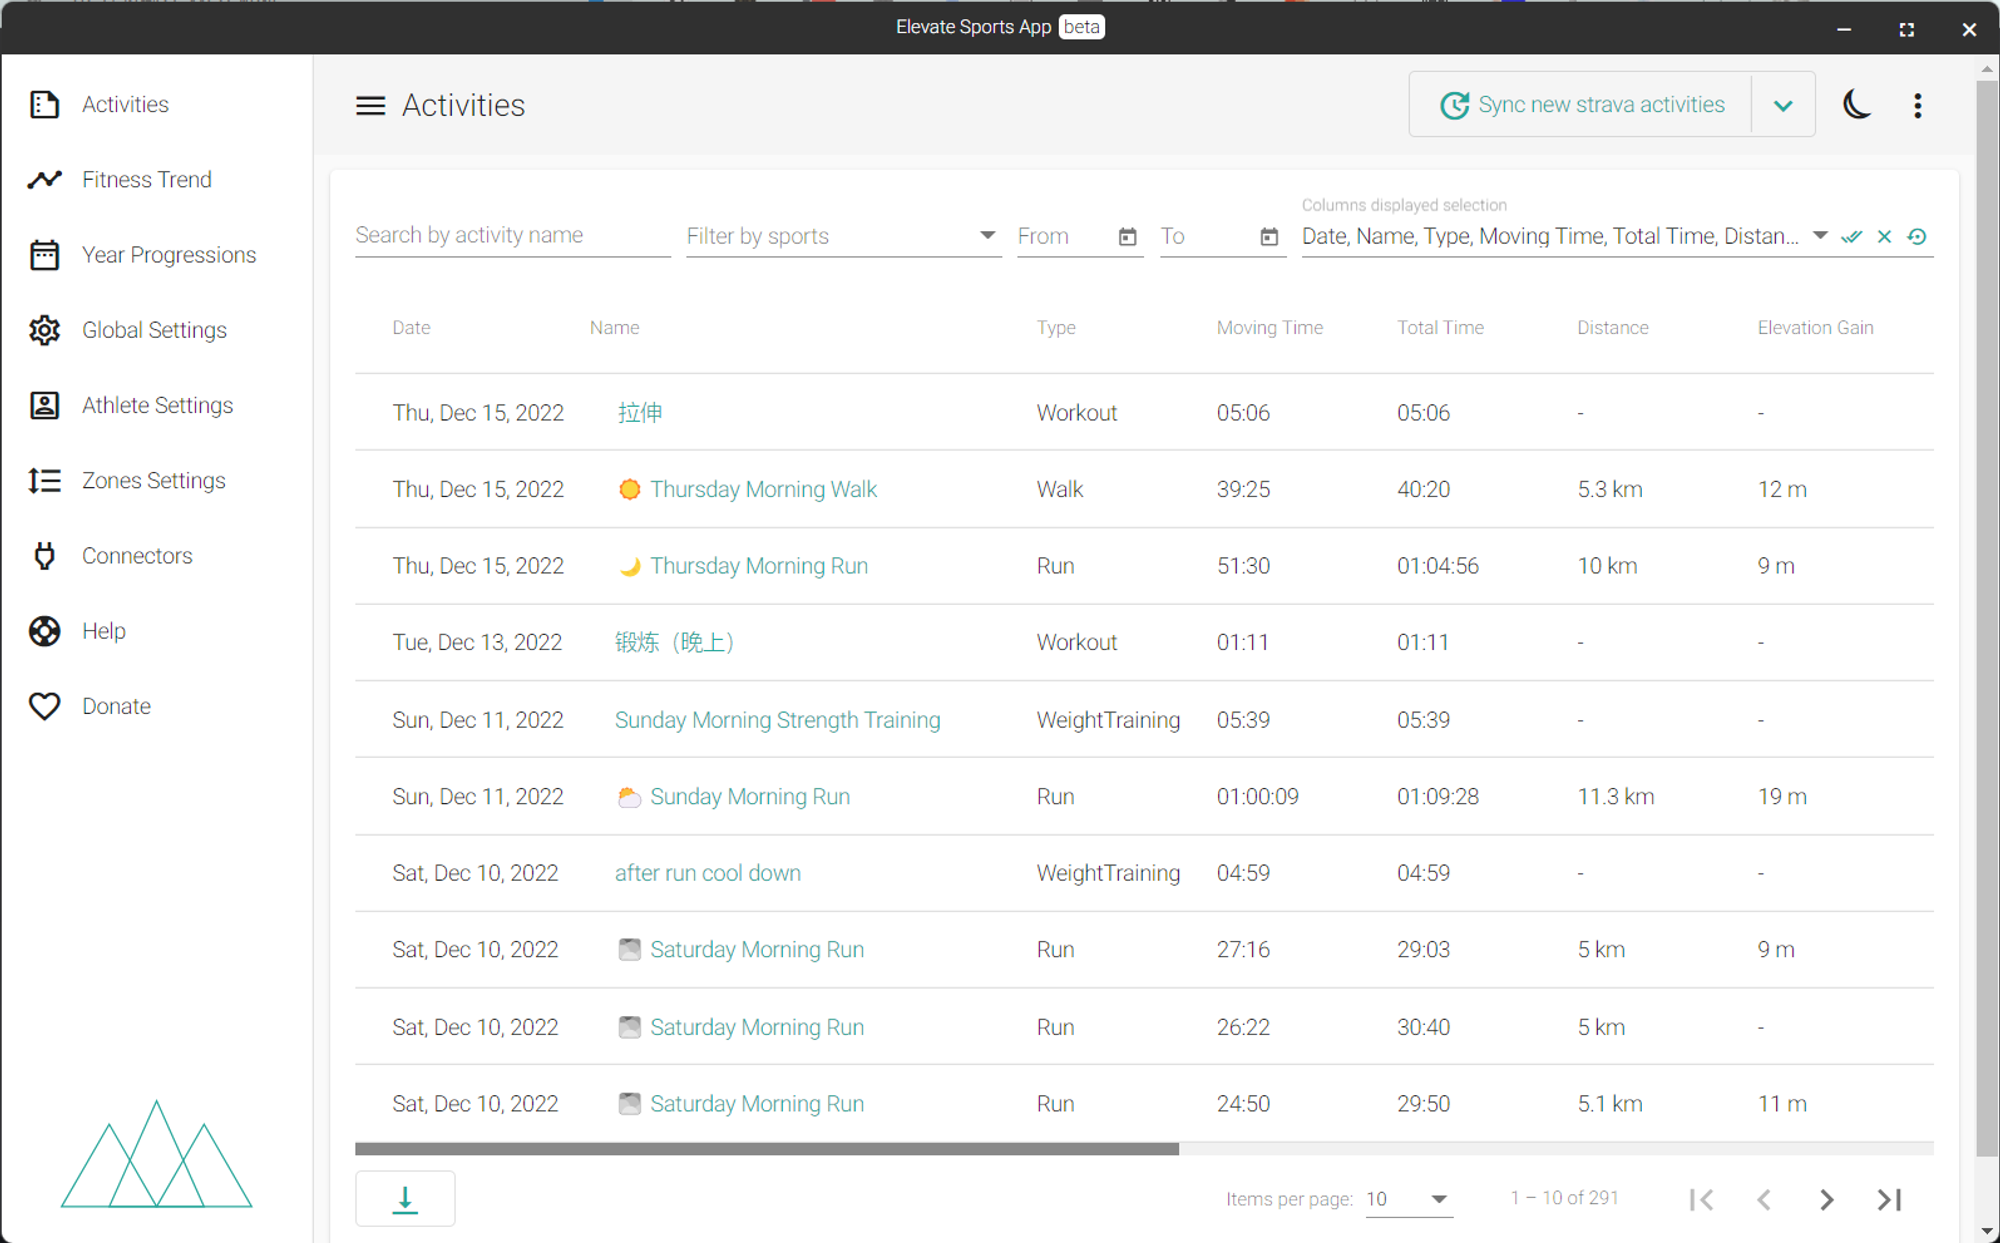
Task: Open the 锻炼（晚上）activity
Action: (x=675, y=642)
